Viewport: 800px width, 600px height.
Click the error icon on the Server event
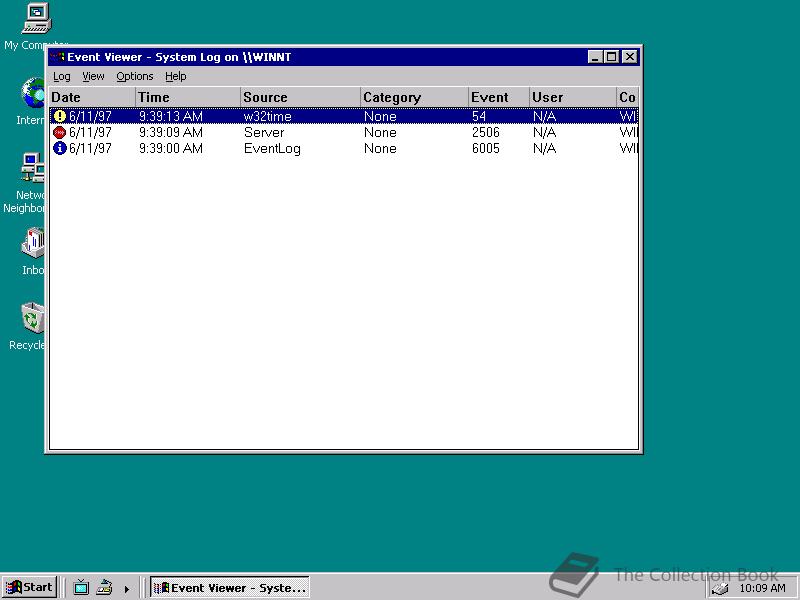point(57,132)
